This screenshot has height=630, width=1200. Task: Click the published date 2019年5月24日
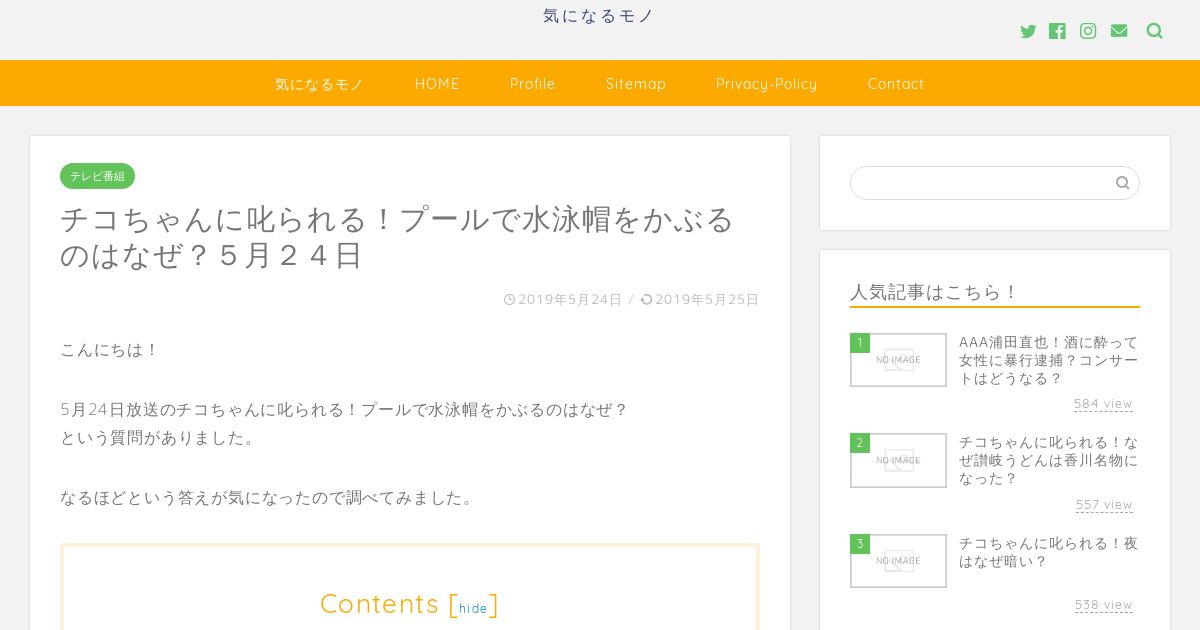point(570,299)
